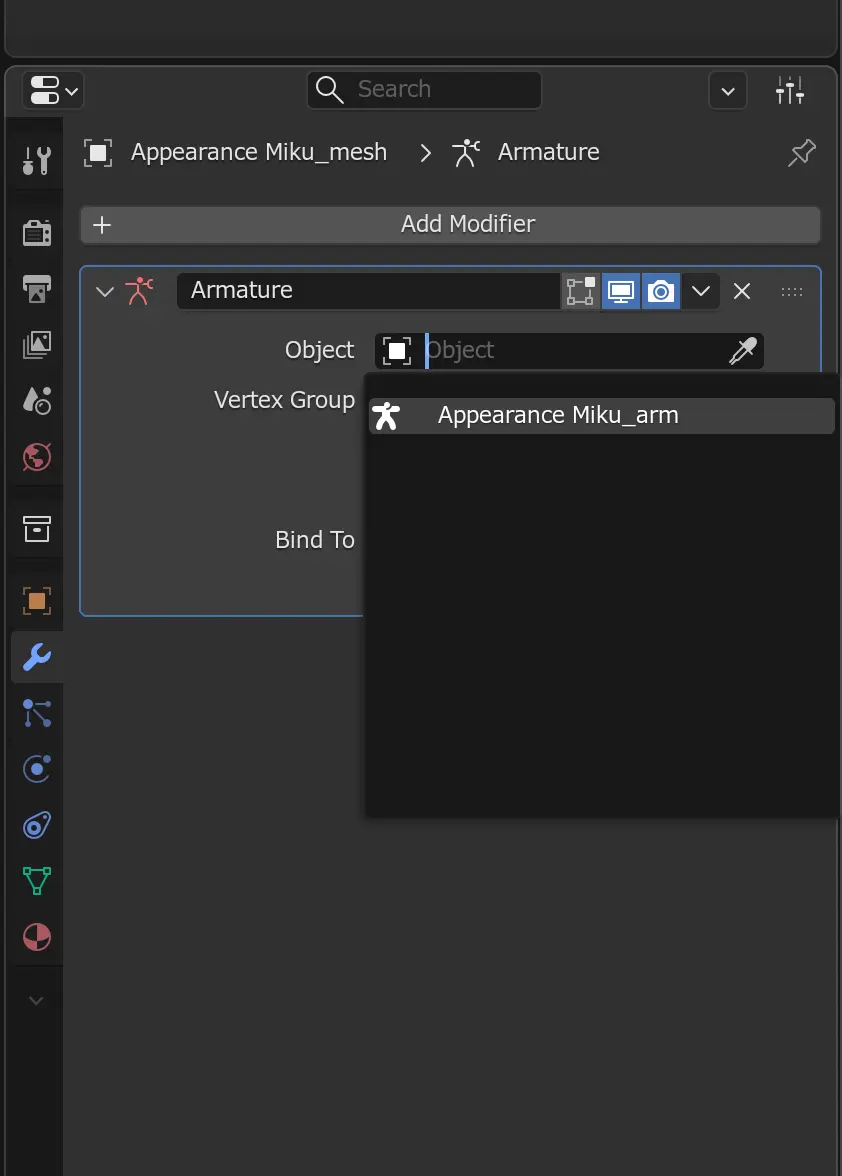Toggle Armature modifier render visibility
The height and width of the screenshot is (1176, 842).
(x=661, y=291)
